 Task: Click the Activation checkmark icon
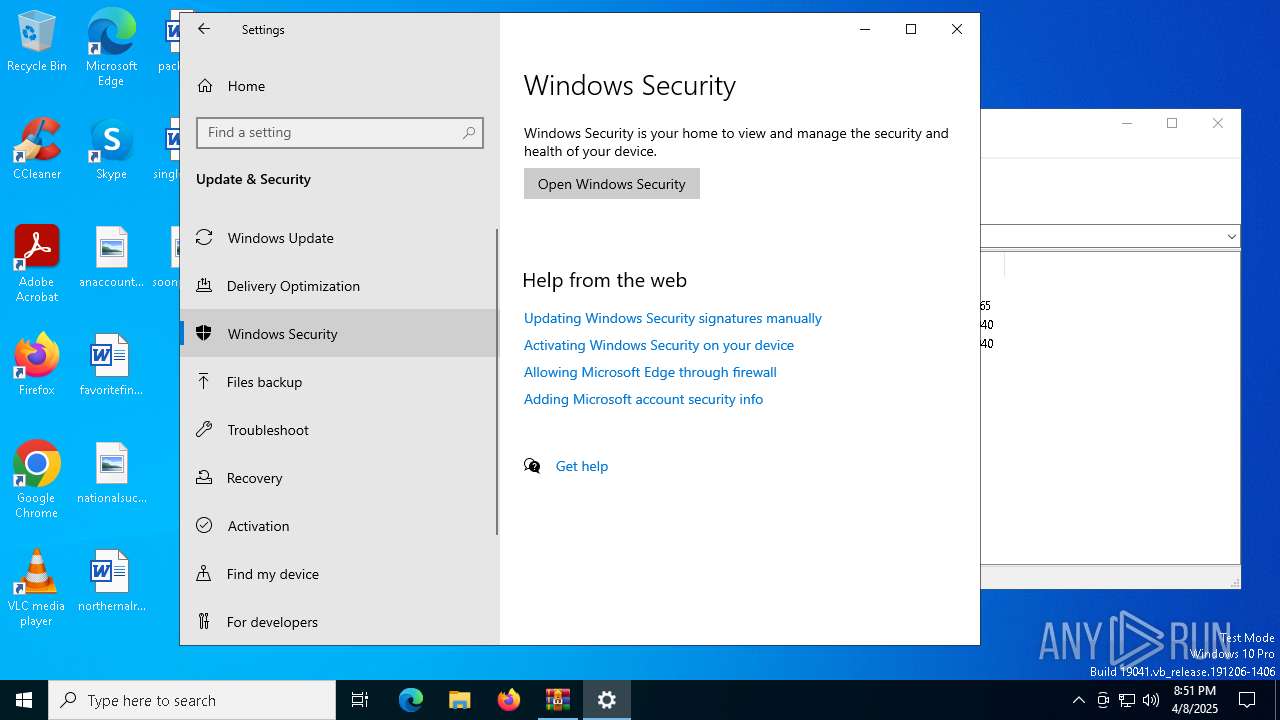point(204,526)
